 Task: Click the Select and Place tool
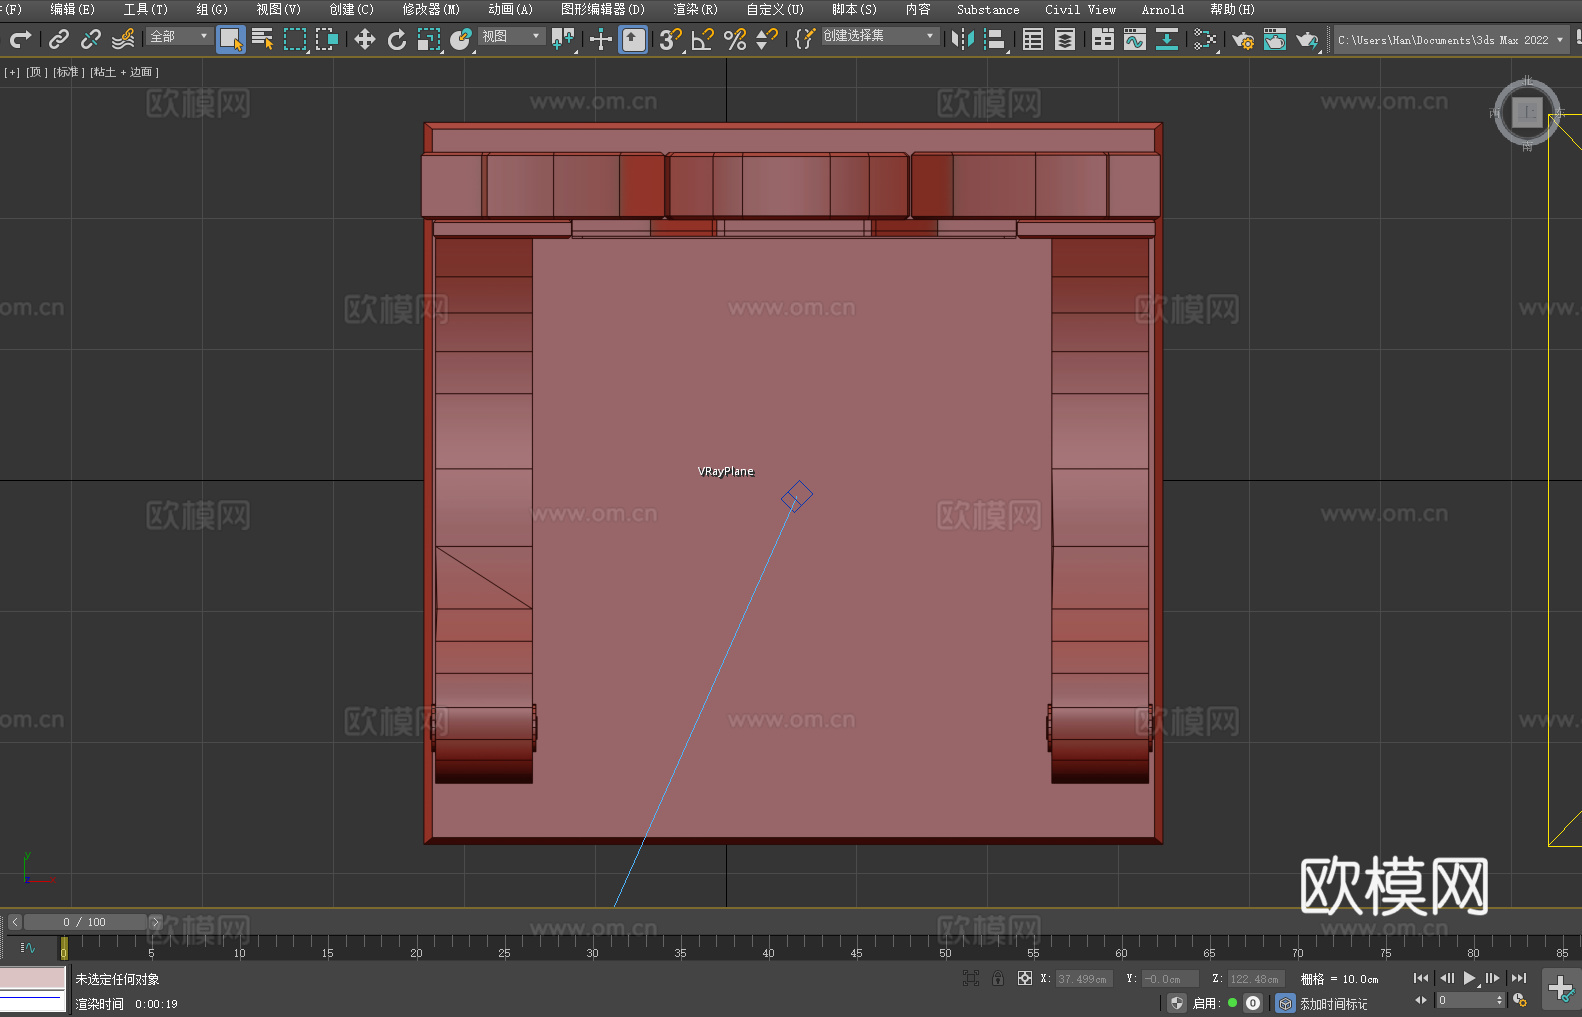point(461,39)
